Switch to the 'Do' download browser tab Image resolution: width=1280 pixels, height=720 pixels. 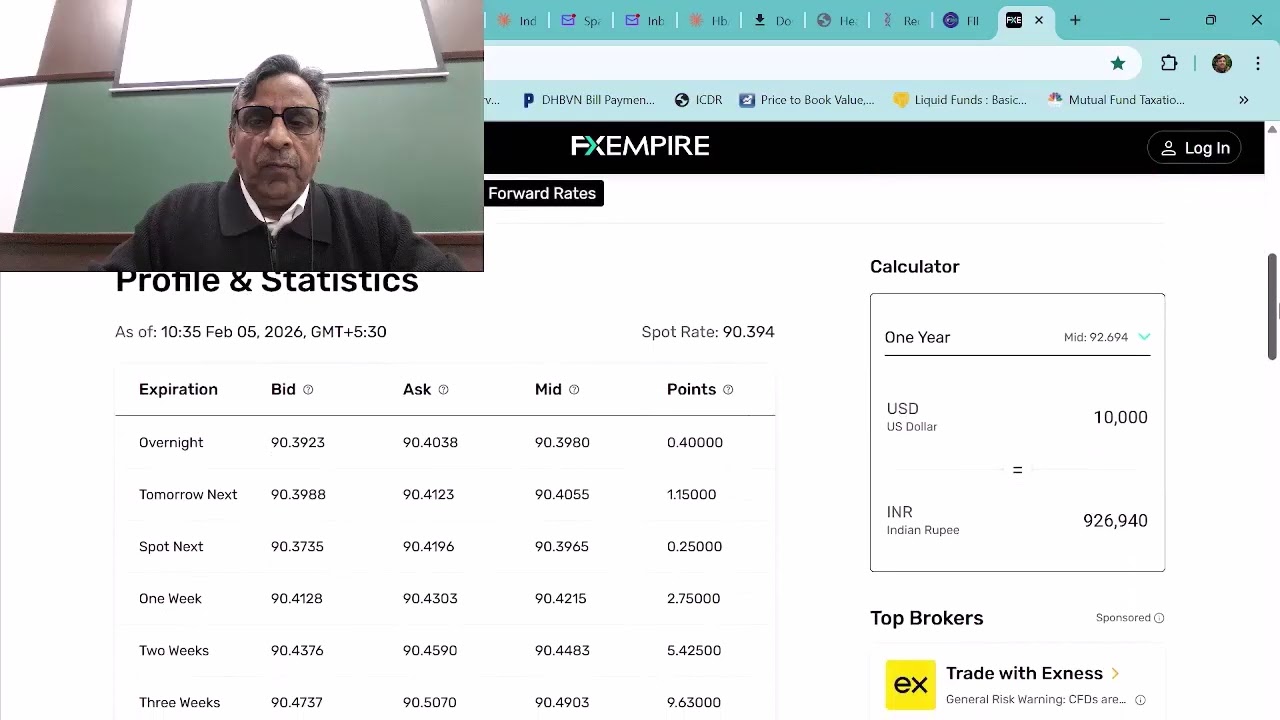(x=772, y=20)
